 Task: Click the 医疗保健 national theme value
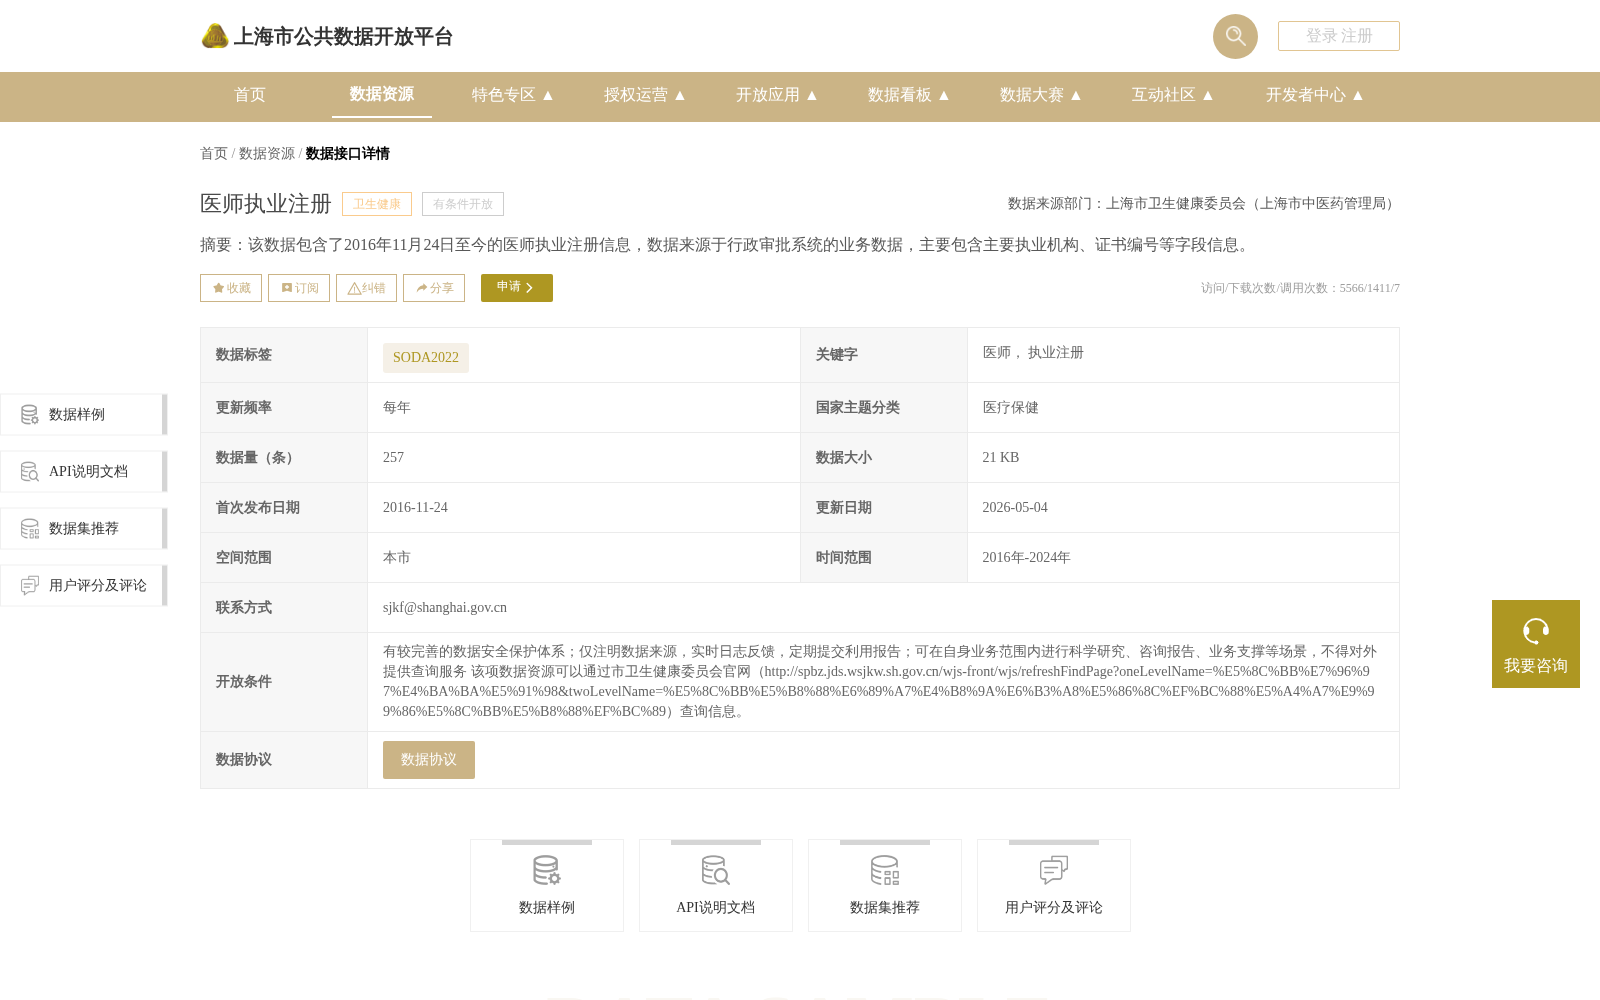point(1010,407)
